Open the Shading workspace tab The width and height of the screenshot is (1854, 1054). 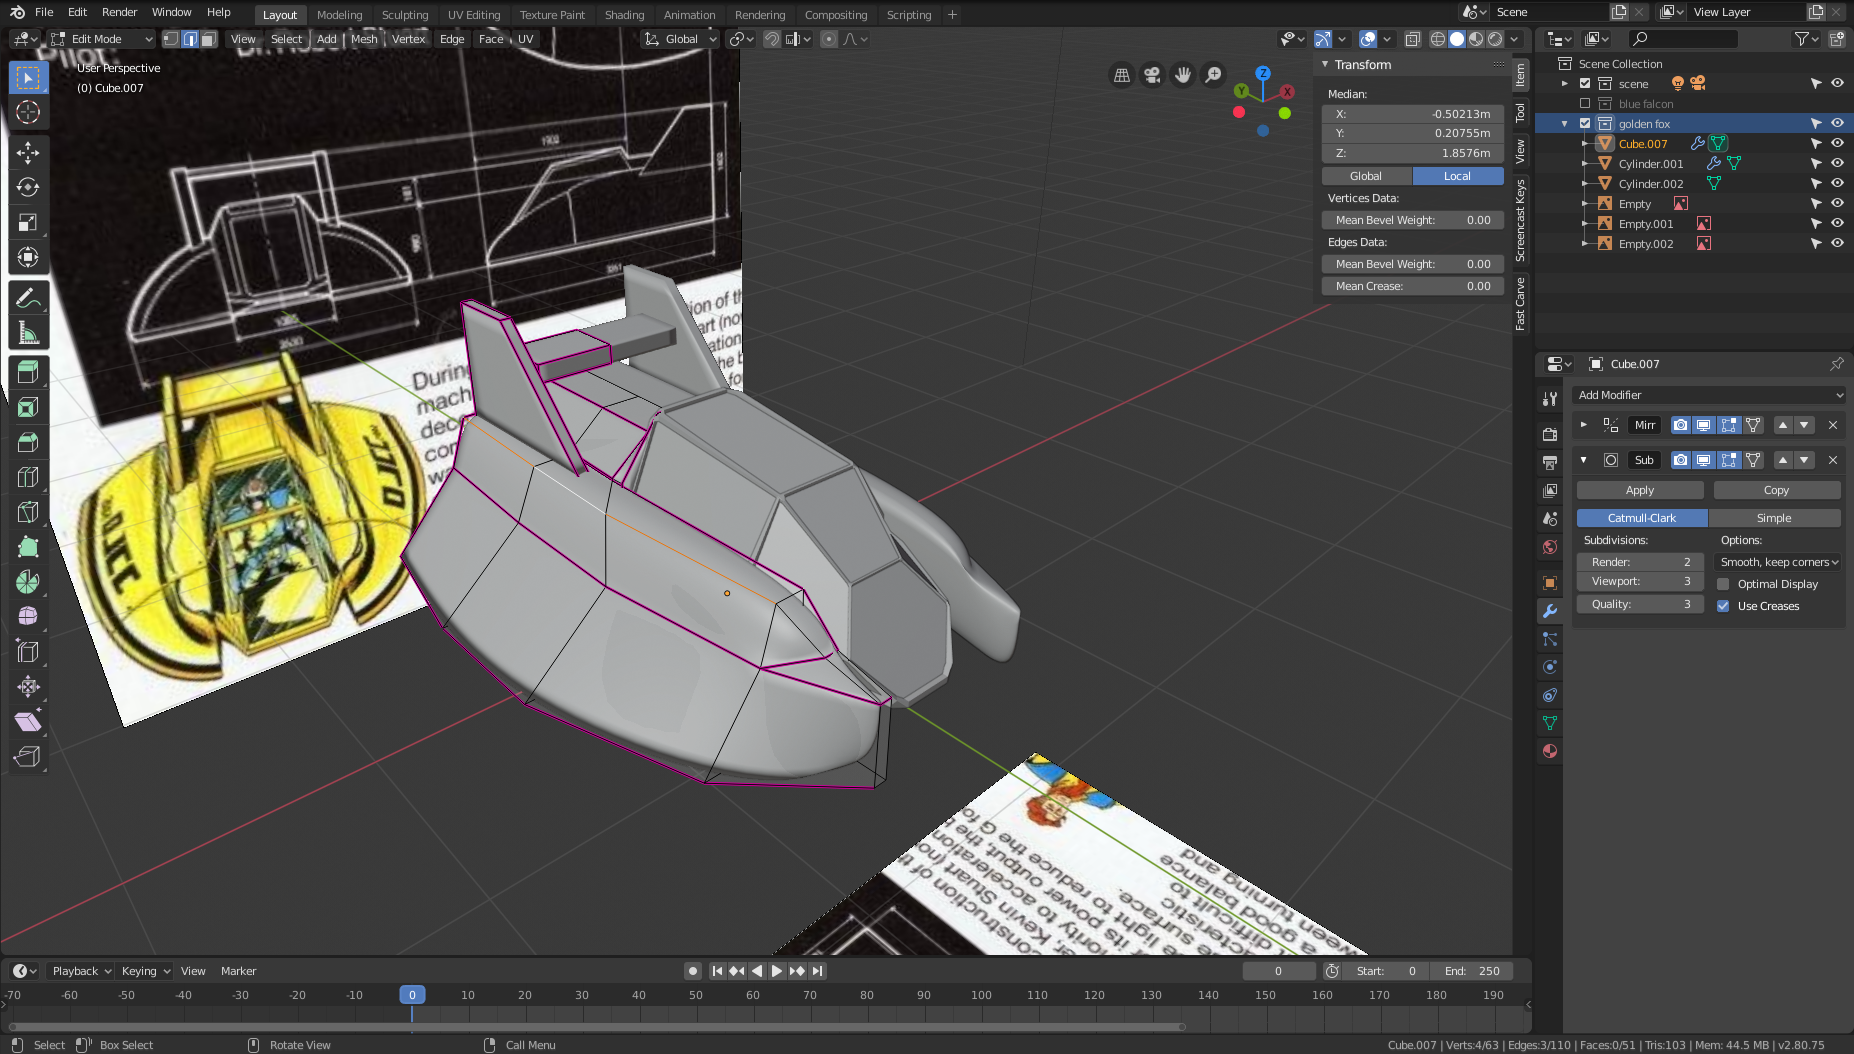(624, 15)
